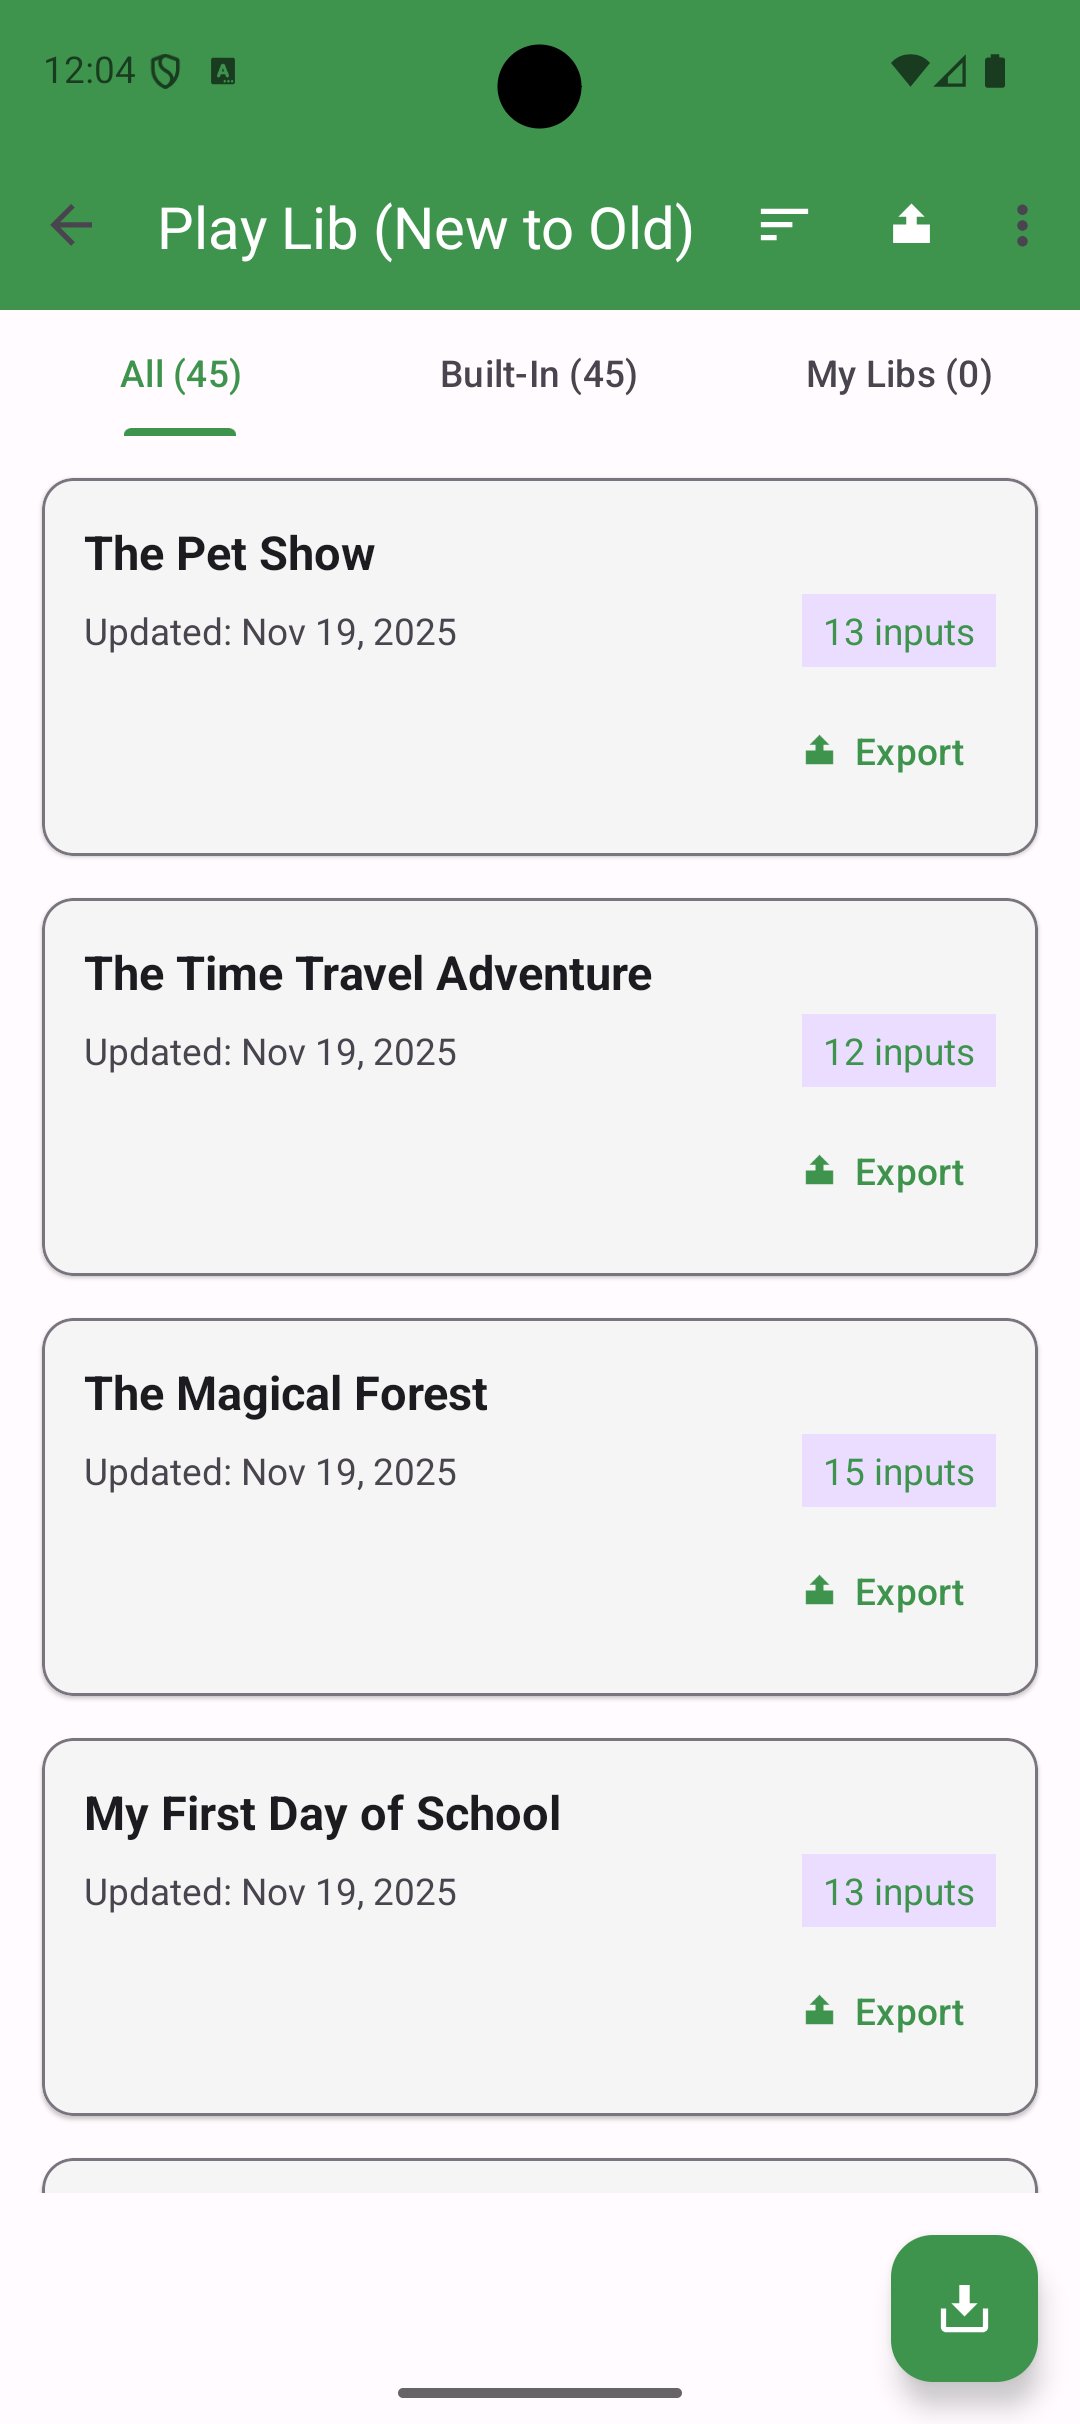Tap the battery icon in status bar
The width and height of the screenshot is (1080, 2424).
pyautogui.click(x=995, y=71)
